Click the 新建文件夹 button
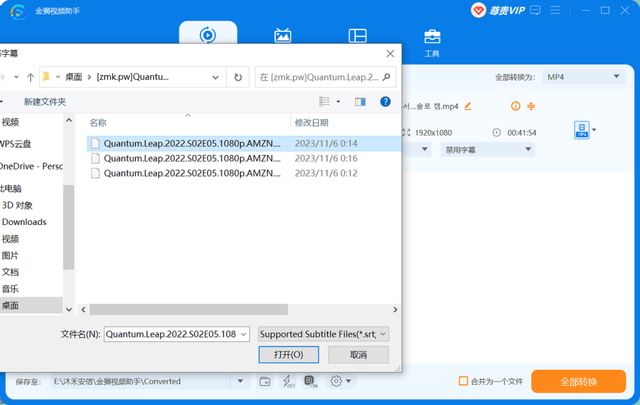 45,102
